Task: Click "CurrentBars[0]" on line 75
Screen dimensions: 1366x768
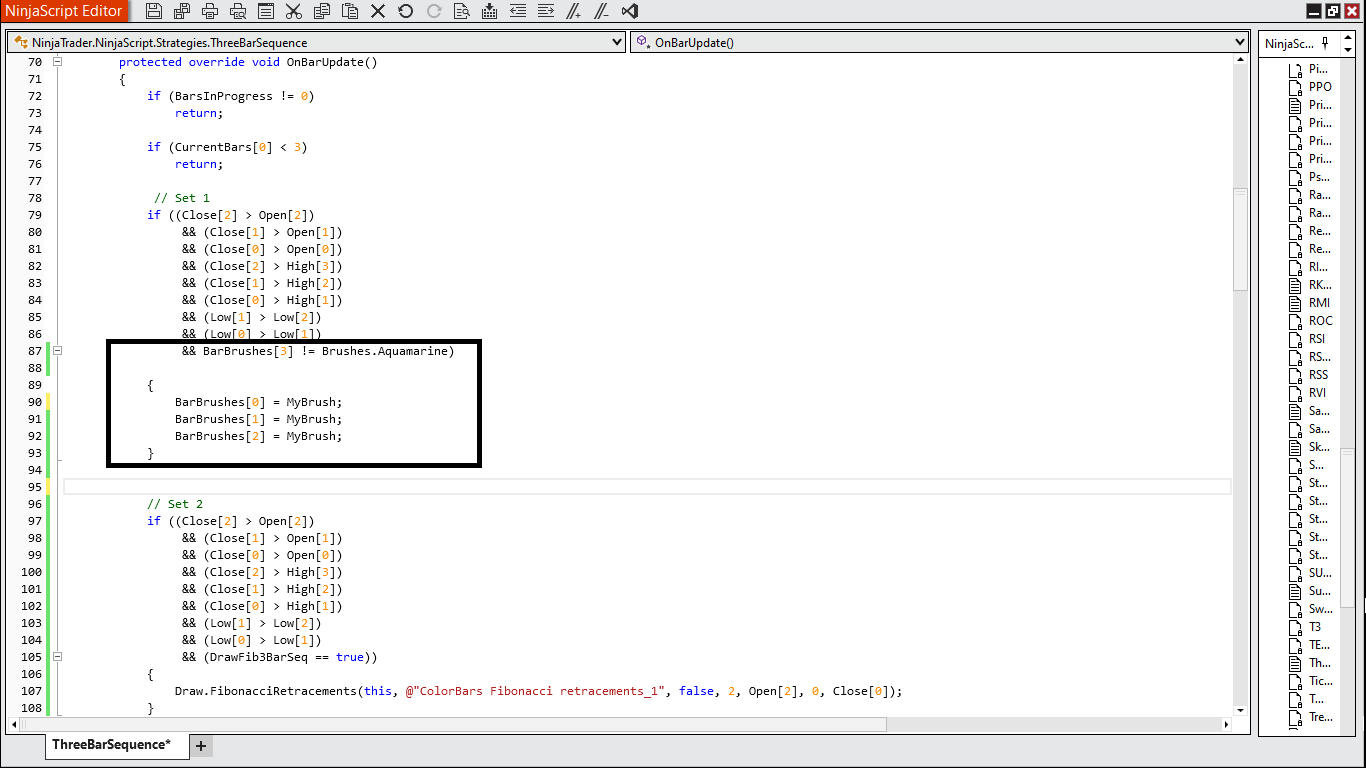Action: click(224, 147)
